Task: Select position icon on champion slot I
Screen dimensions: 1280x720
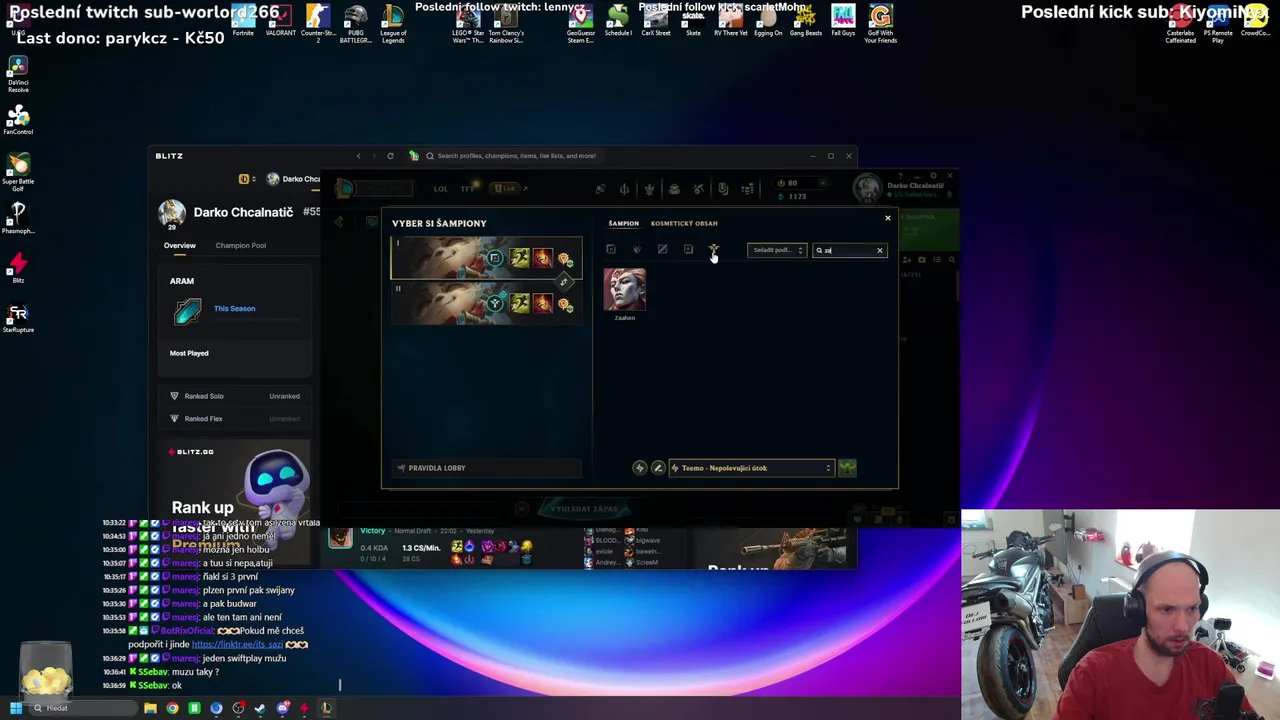Action: pyautogui.click(x=494, y=259)
